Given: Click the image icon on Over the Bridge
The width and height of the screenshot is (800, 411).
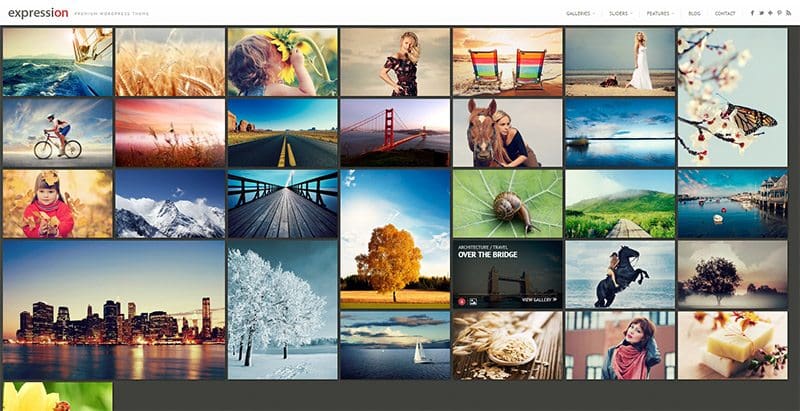Looking at the screenshot, I should (472, 301).
